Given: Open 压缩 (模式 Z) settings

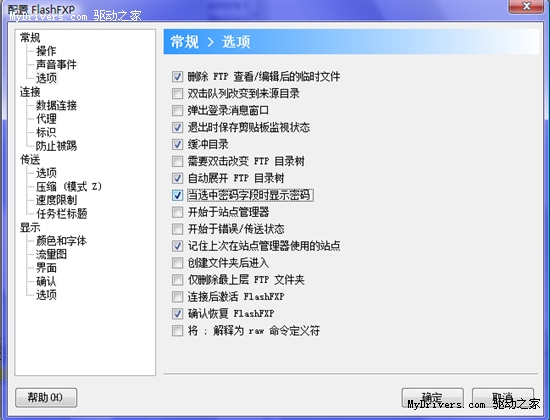Looking at the screenshot, I should pos(69,186).
